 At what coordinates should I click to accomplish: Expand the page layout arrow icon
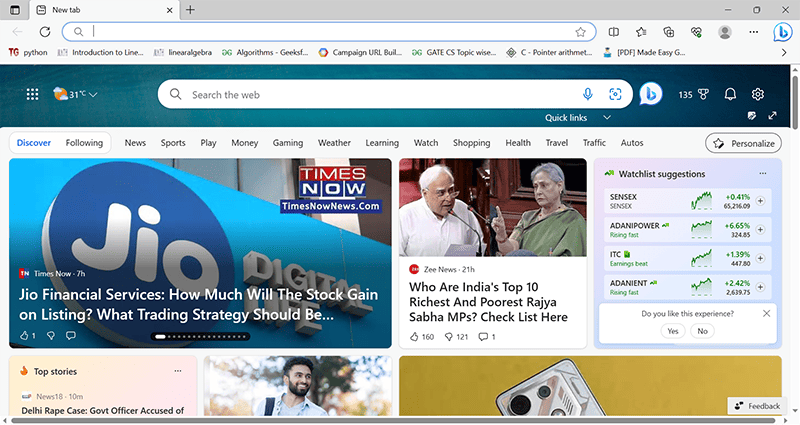pos(772,116)
